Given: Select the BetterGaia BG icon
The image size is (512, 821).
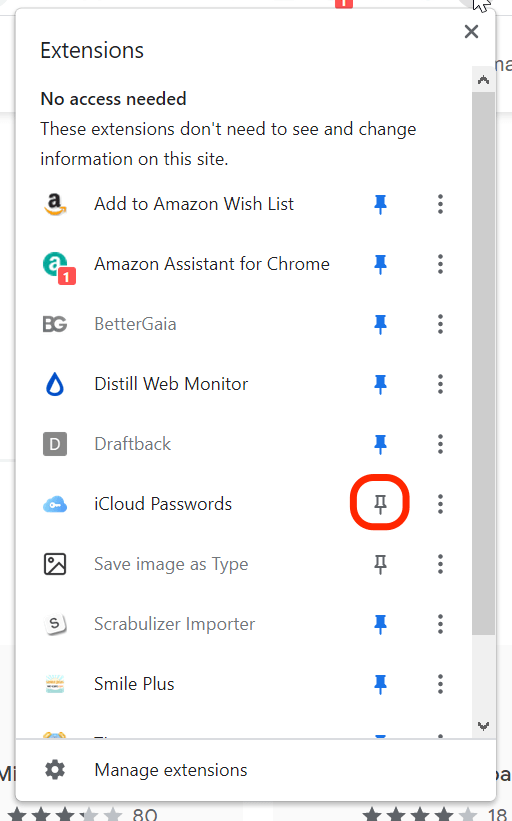Looking at the screenshot, I should 54,324.
